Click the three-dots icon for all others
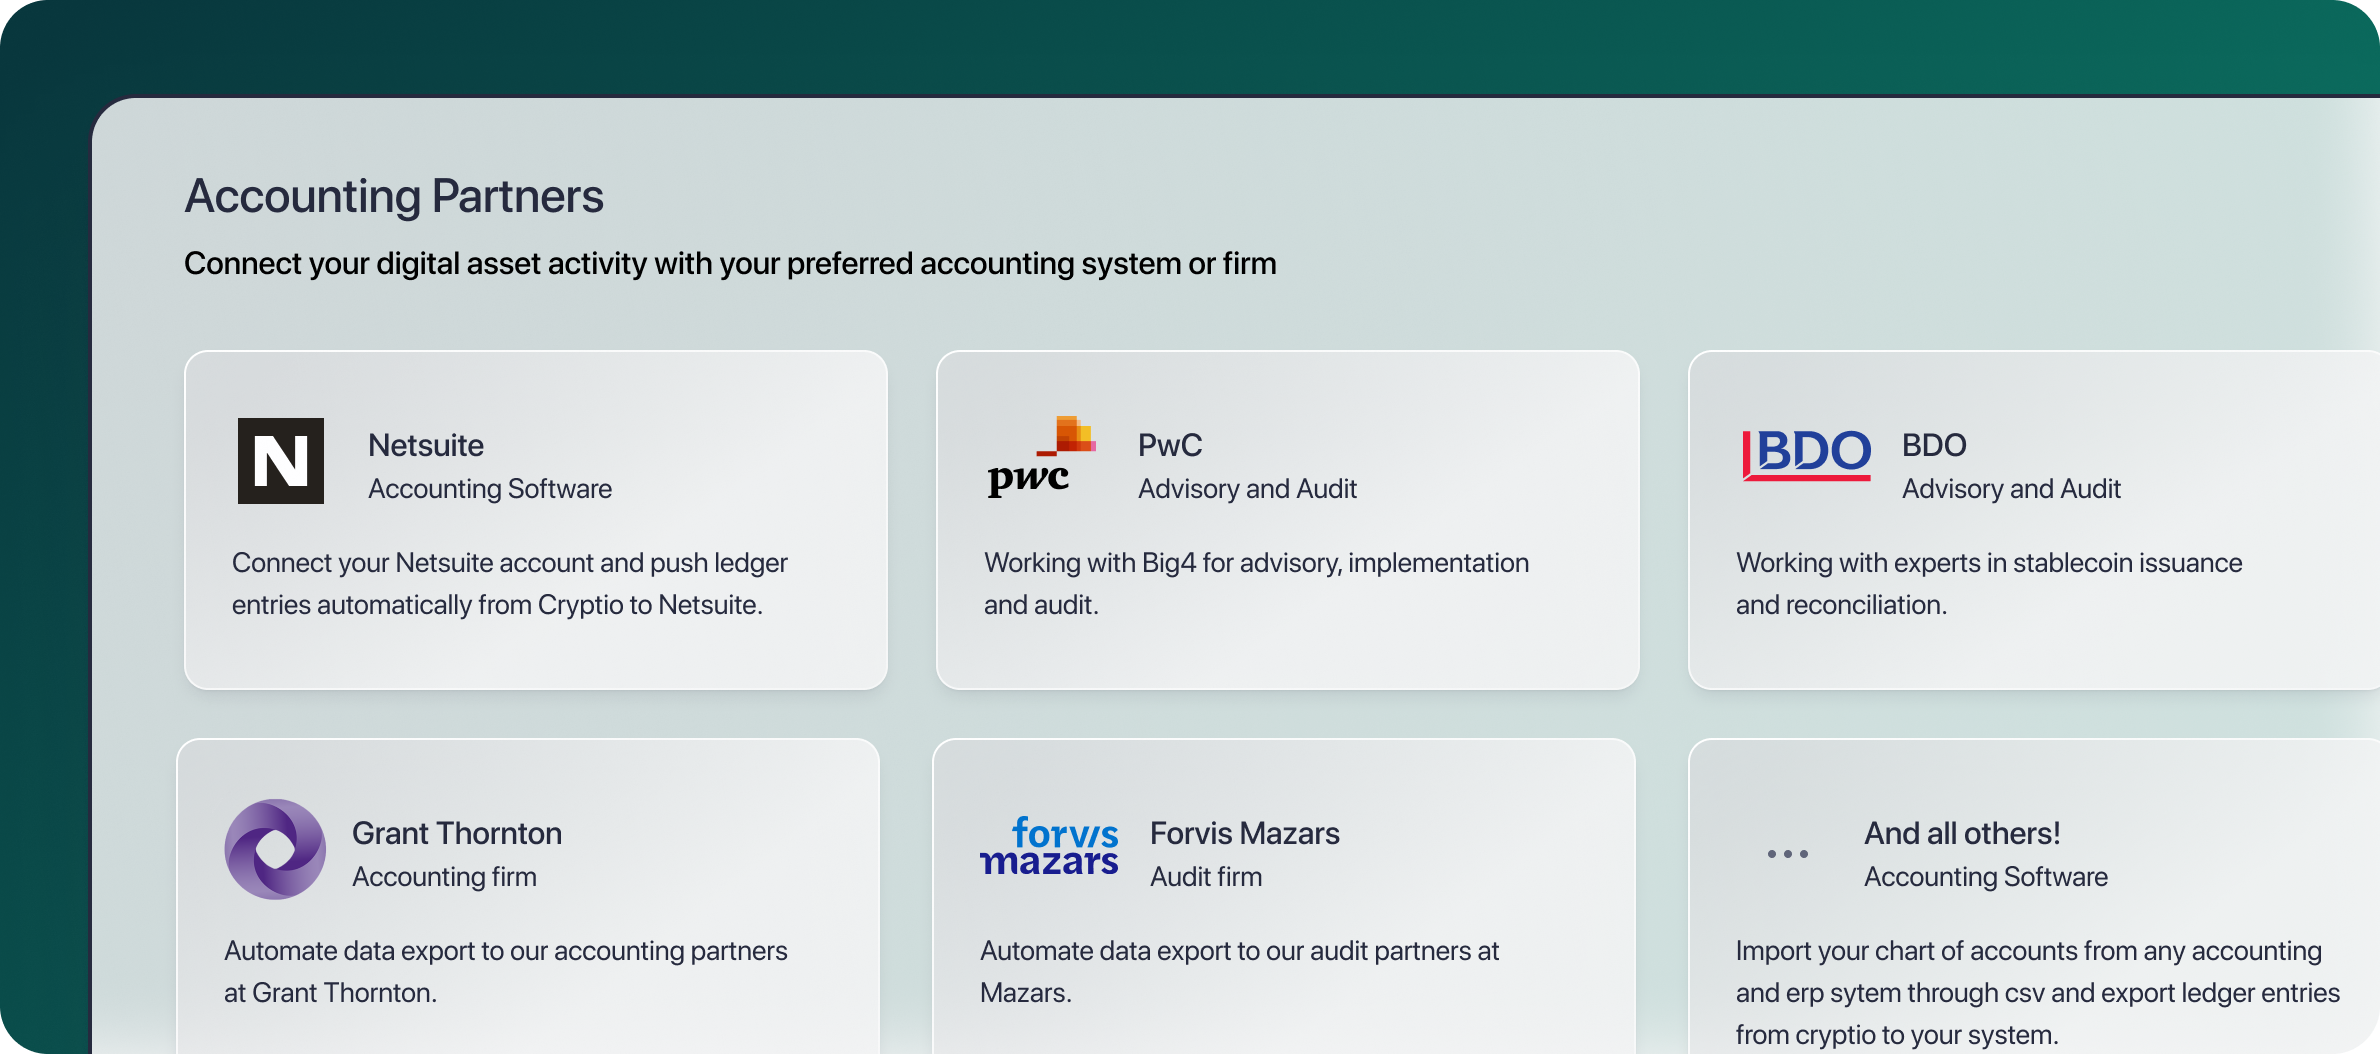Viewport: 2380px width, 1054px height. [1787, 854]
